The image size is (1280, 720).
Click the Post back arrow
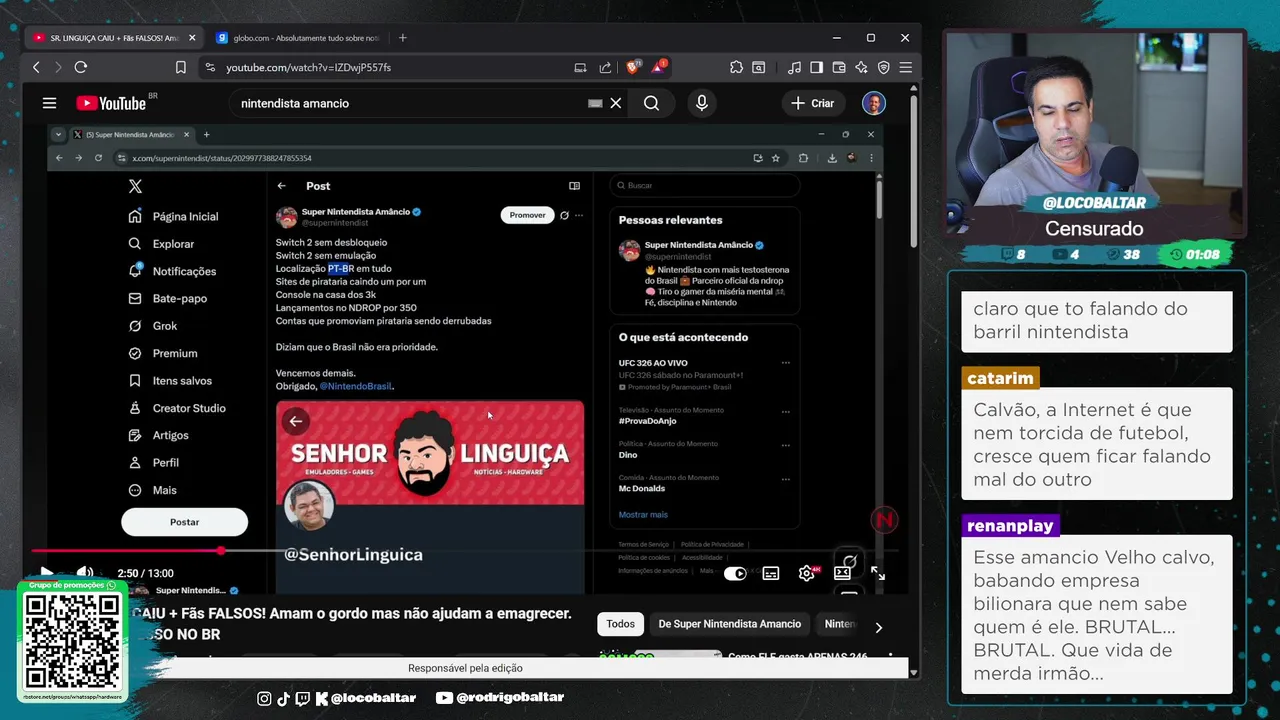282,186
